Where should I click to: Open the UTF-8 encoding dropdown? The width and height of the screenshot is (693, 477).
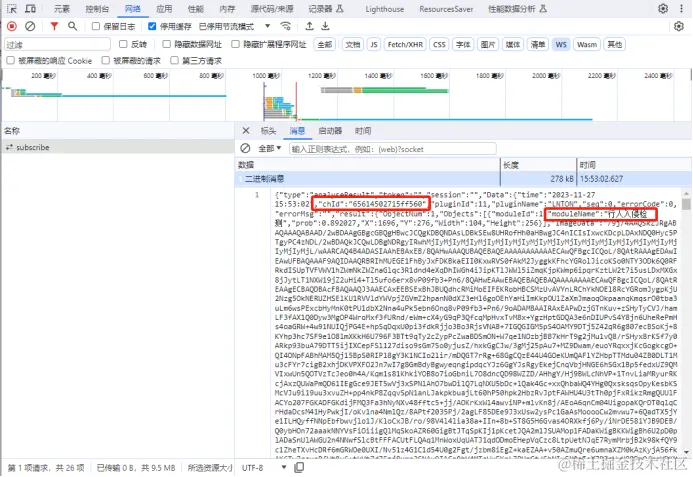click(x=264, y=467)
